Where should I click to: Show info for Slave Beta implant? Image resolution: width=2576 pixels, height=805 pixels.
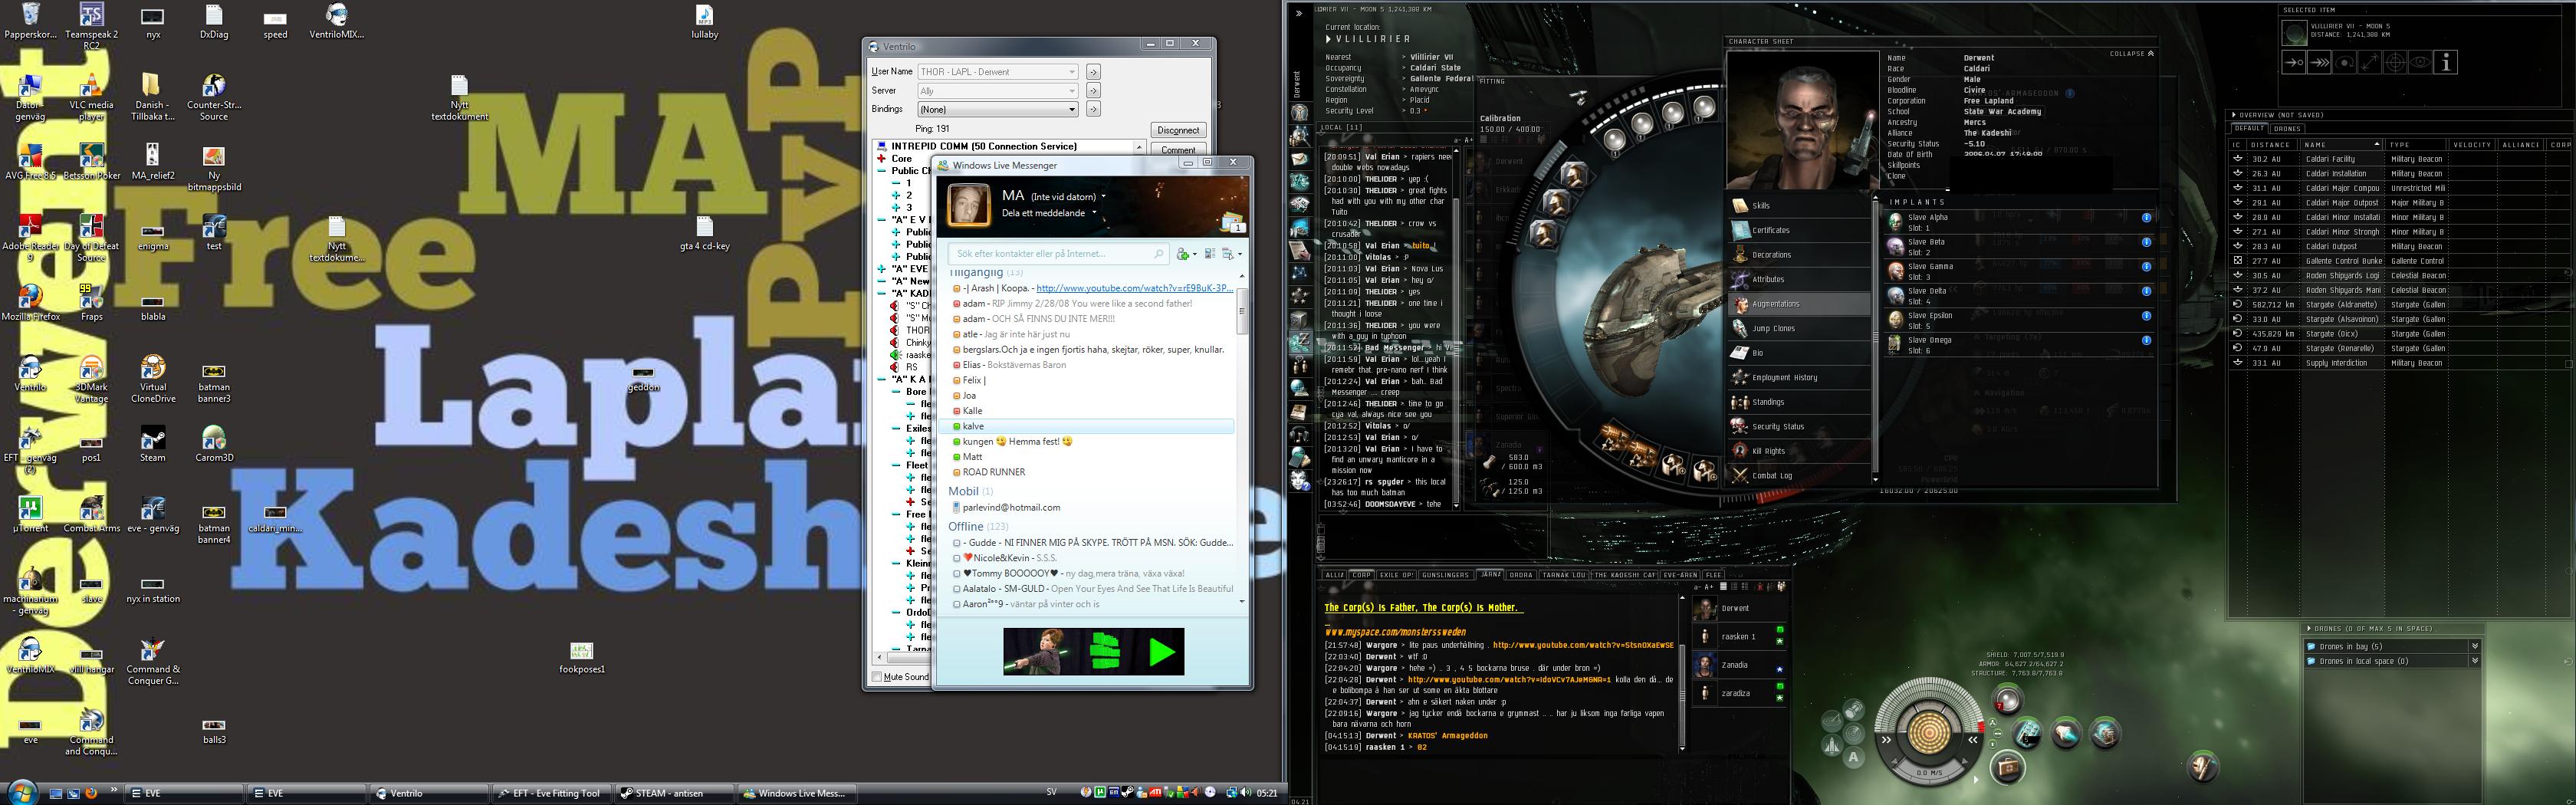2146,242
